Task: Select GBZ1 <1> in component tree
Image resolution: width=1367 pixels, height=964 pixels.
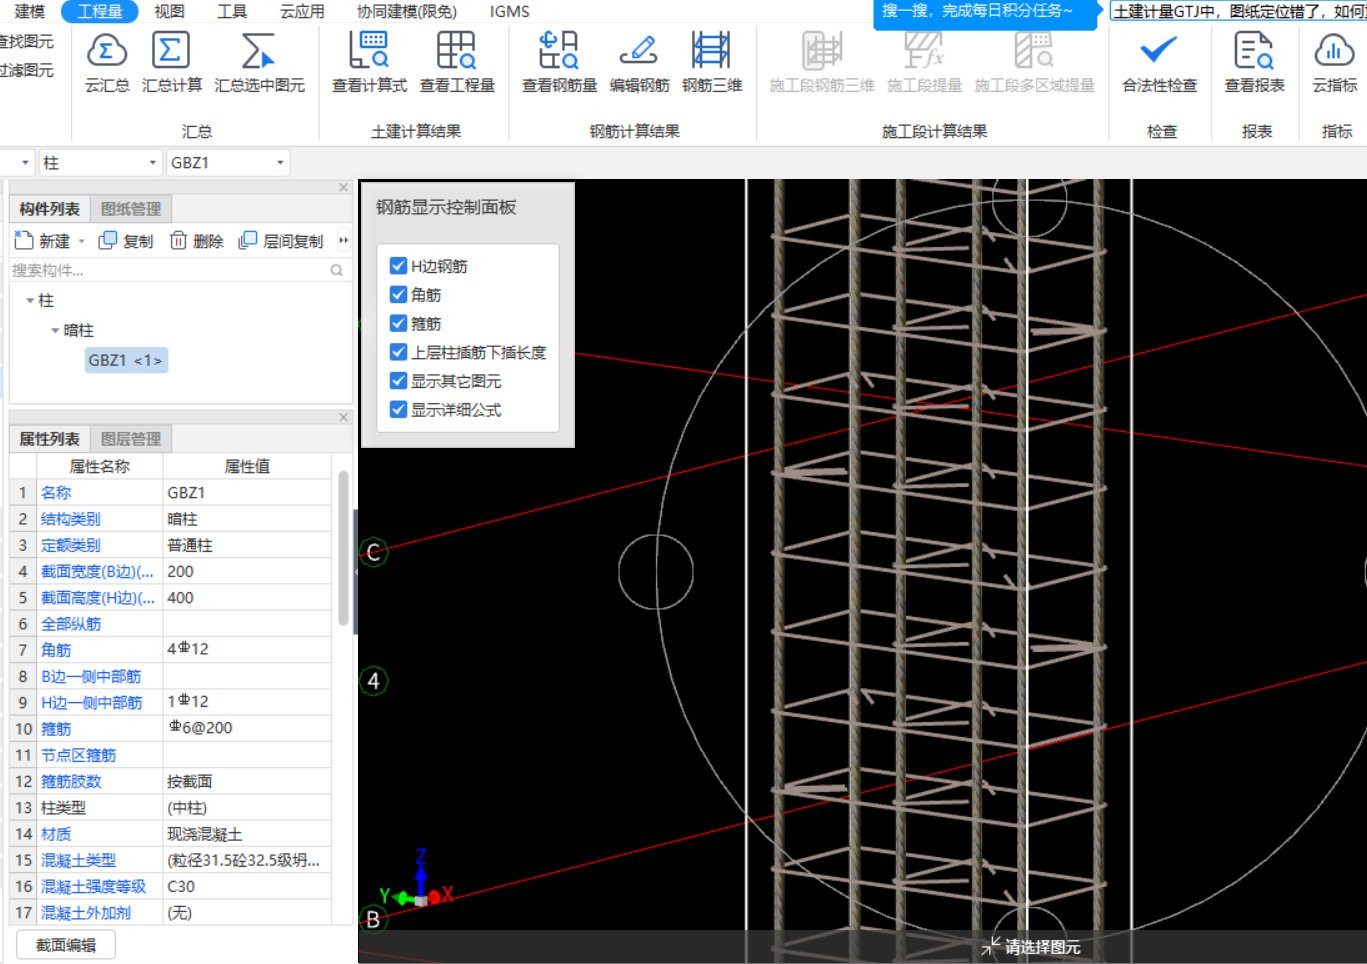Action: click(126, 360)
